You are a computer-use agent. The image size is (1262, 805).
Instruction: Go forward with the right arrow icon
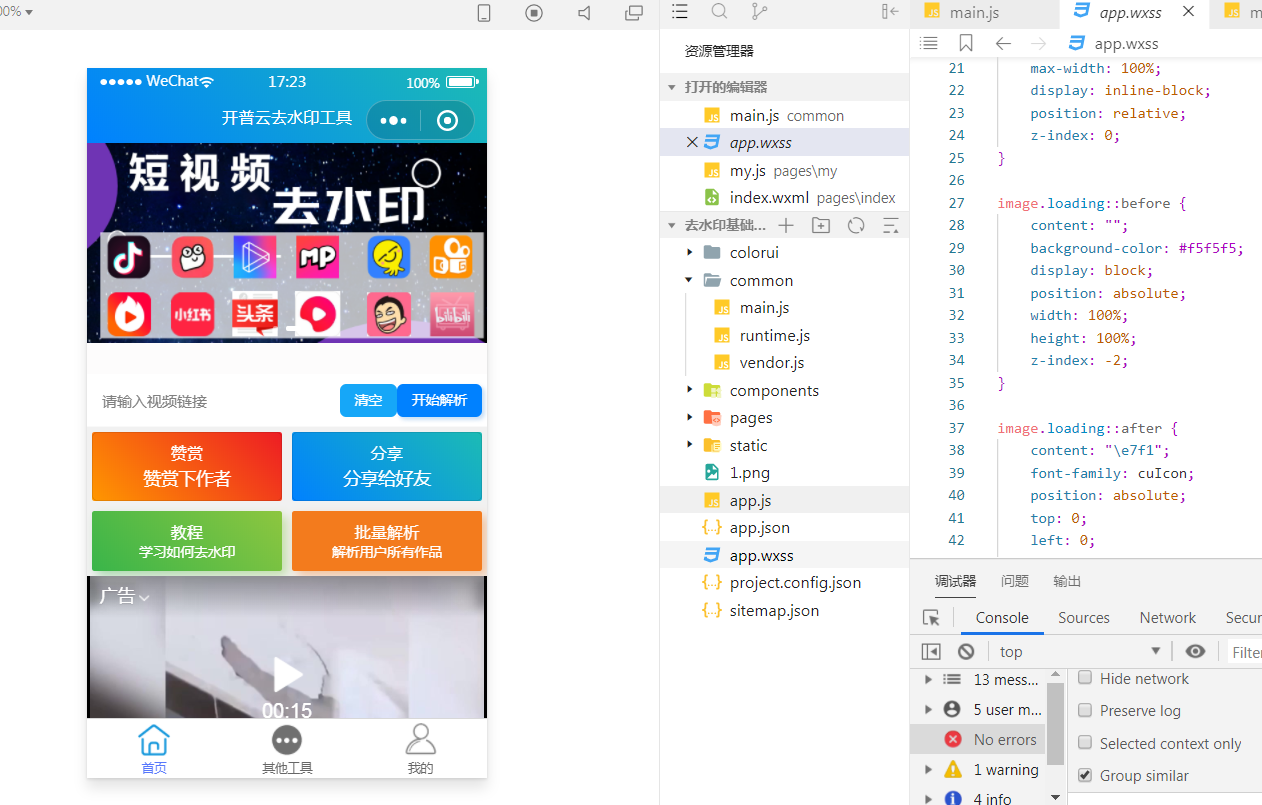(1038, 43)
